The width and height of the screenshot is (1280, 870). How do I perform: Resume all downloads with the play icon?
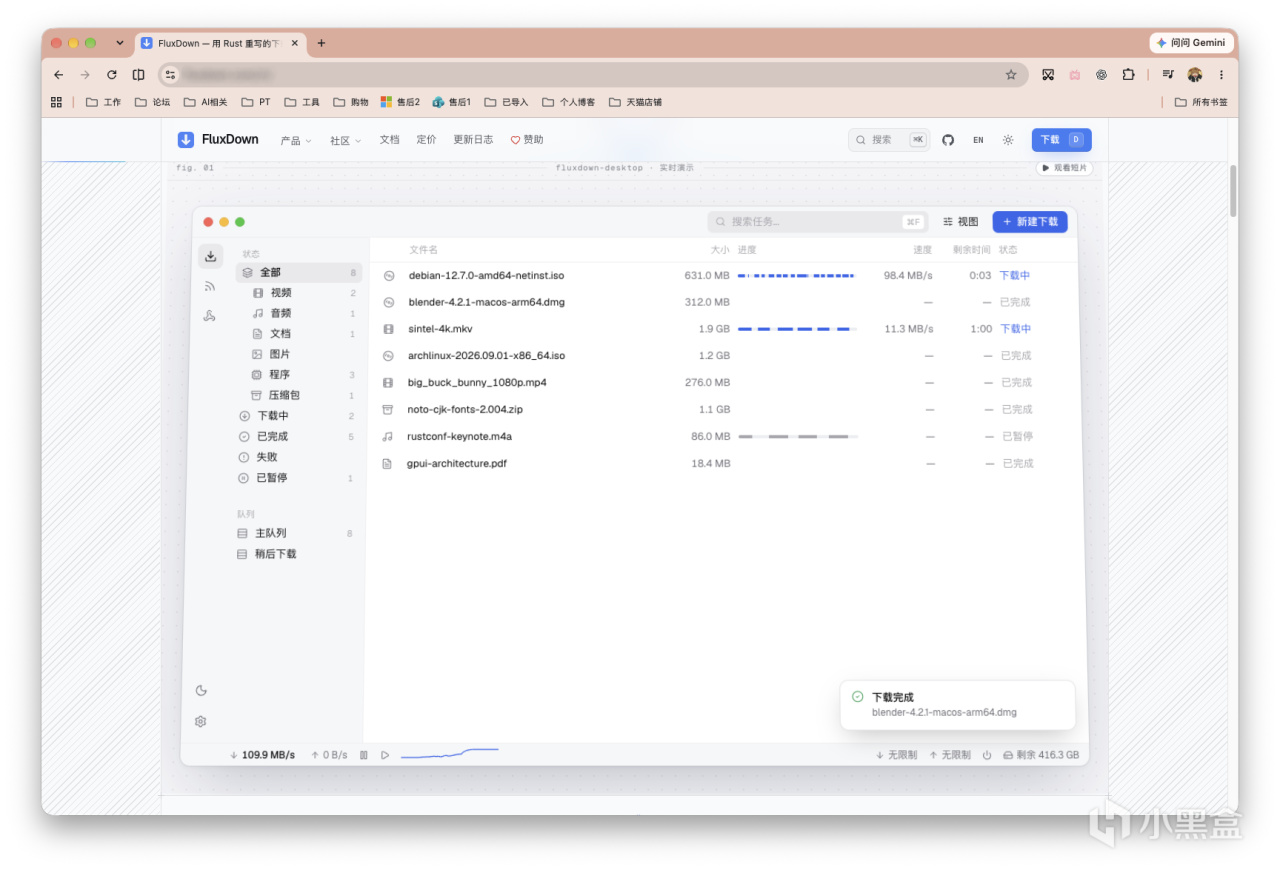coord(385,755)
